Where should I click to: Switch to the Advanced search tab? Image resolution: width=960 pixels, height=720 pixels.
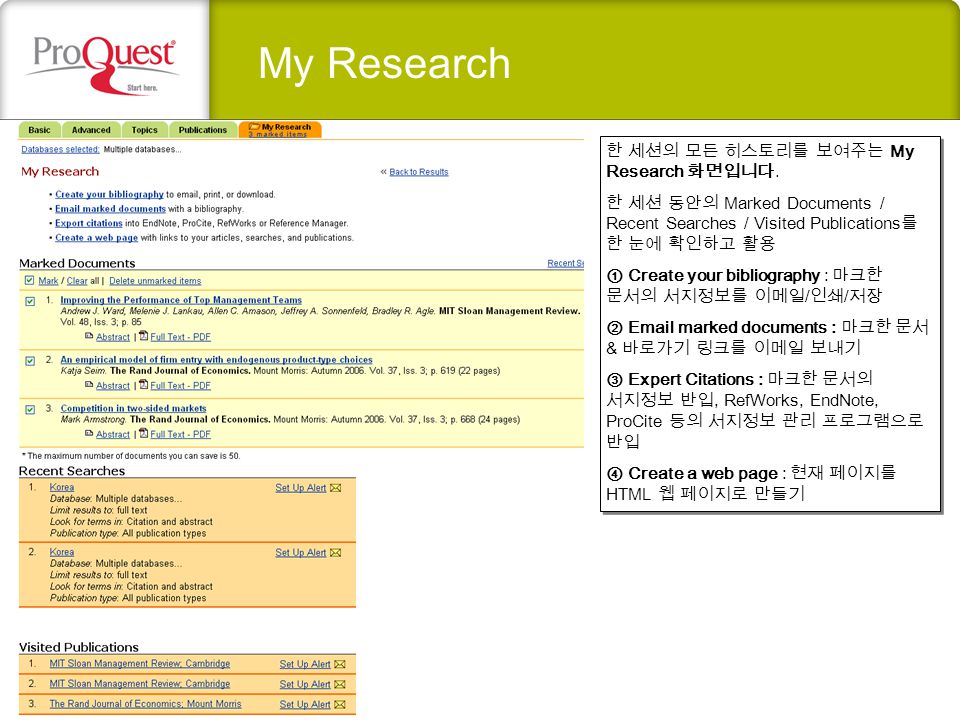[x=91, y=130]
